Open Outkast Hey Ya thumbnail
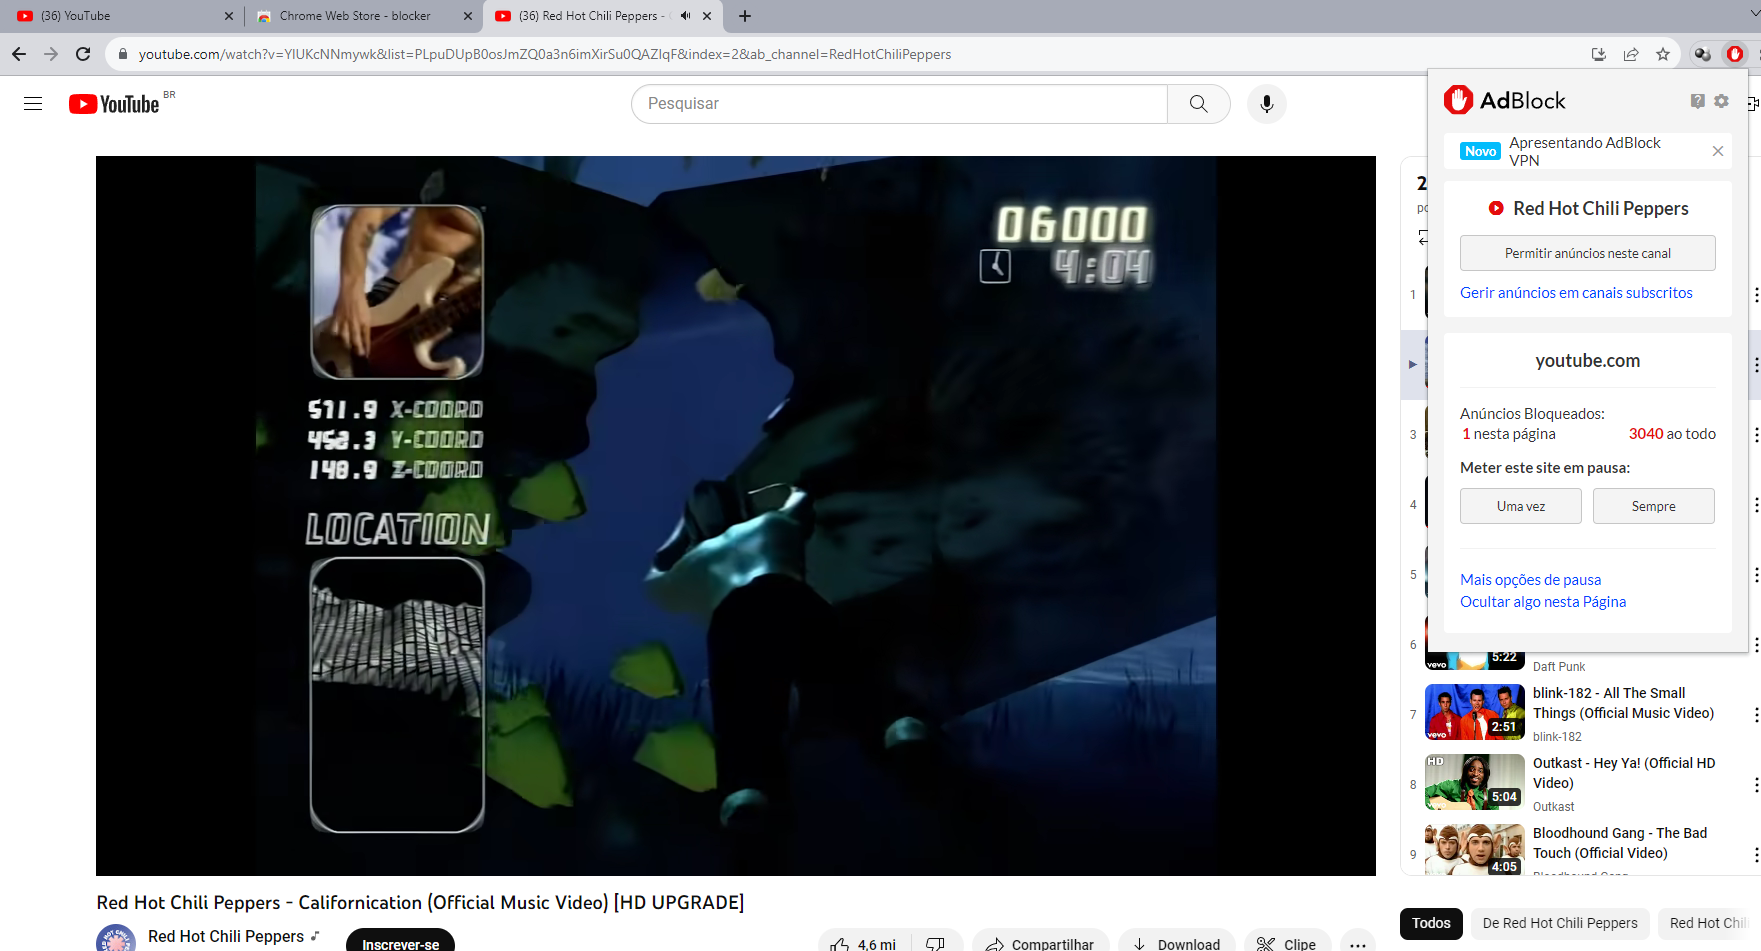Viewport: 1761px width, 951px height. pos(1474,782)
